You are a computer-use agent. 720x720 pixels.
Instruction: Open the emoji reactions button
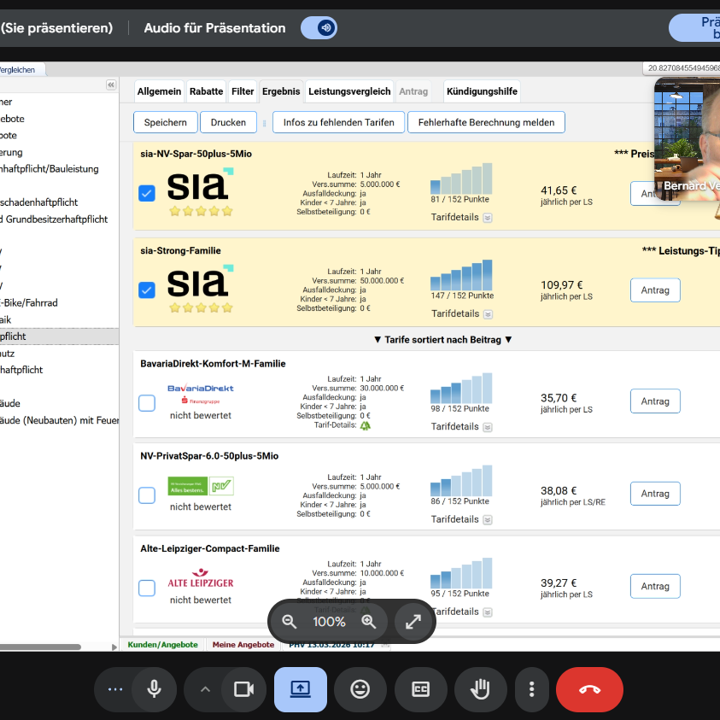(360, 689)
